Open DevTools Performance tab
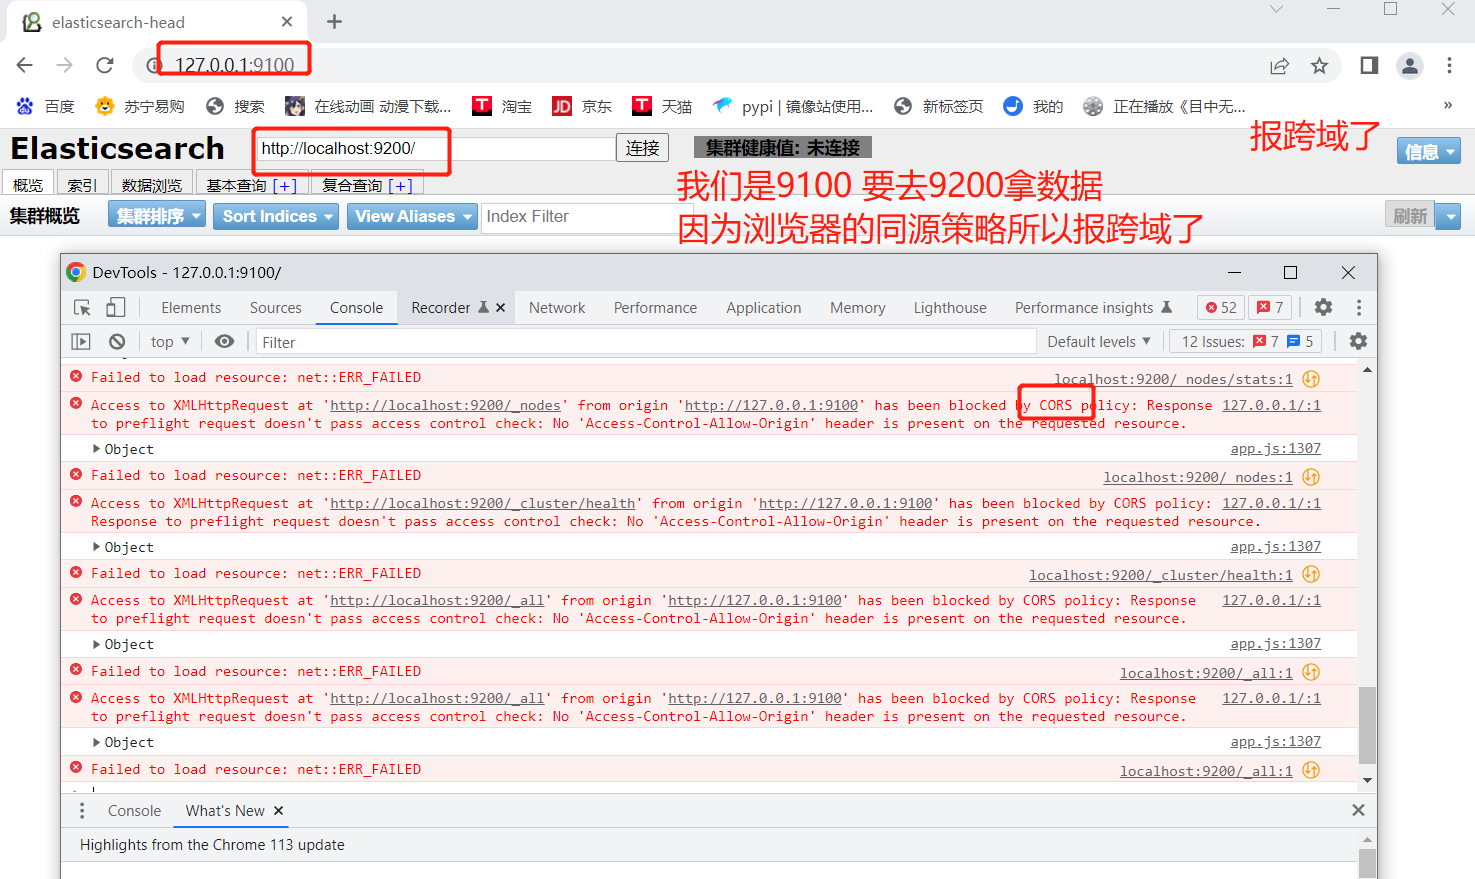The width and height of the screenshot is (1475, 879). click(655, 308)
